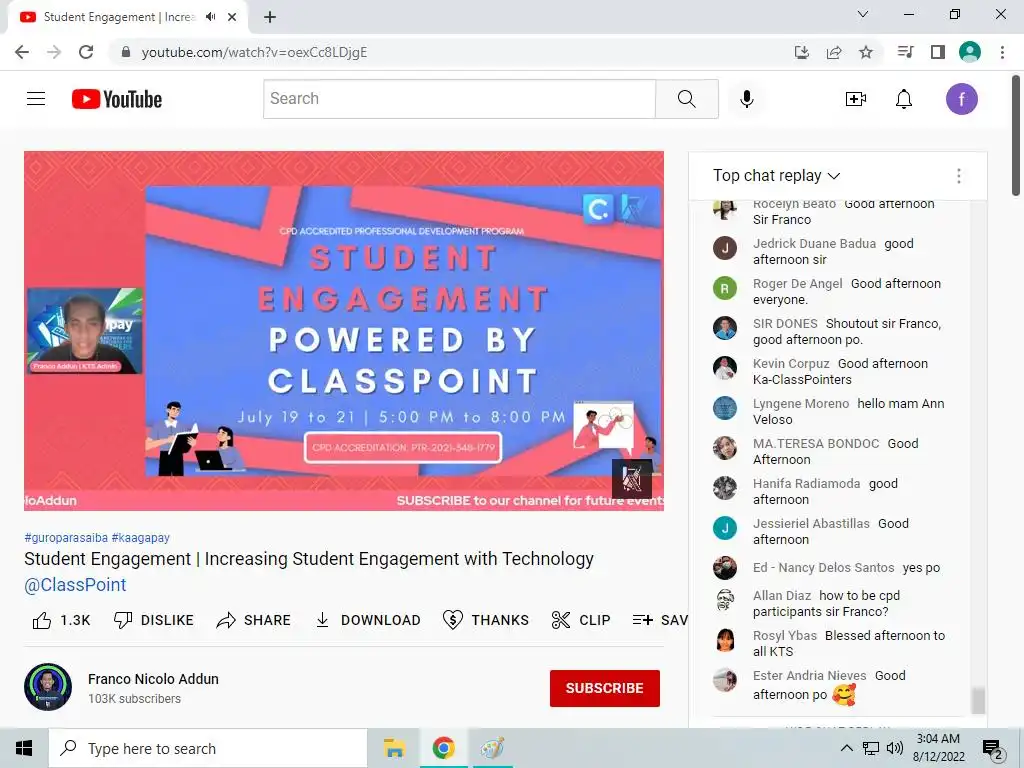1024x768 pixels.
Task: Close the Student Engagement tab
Action: (x=232, y=17)
